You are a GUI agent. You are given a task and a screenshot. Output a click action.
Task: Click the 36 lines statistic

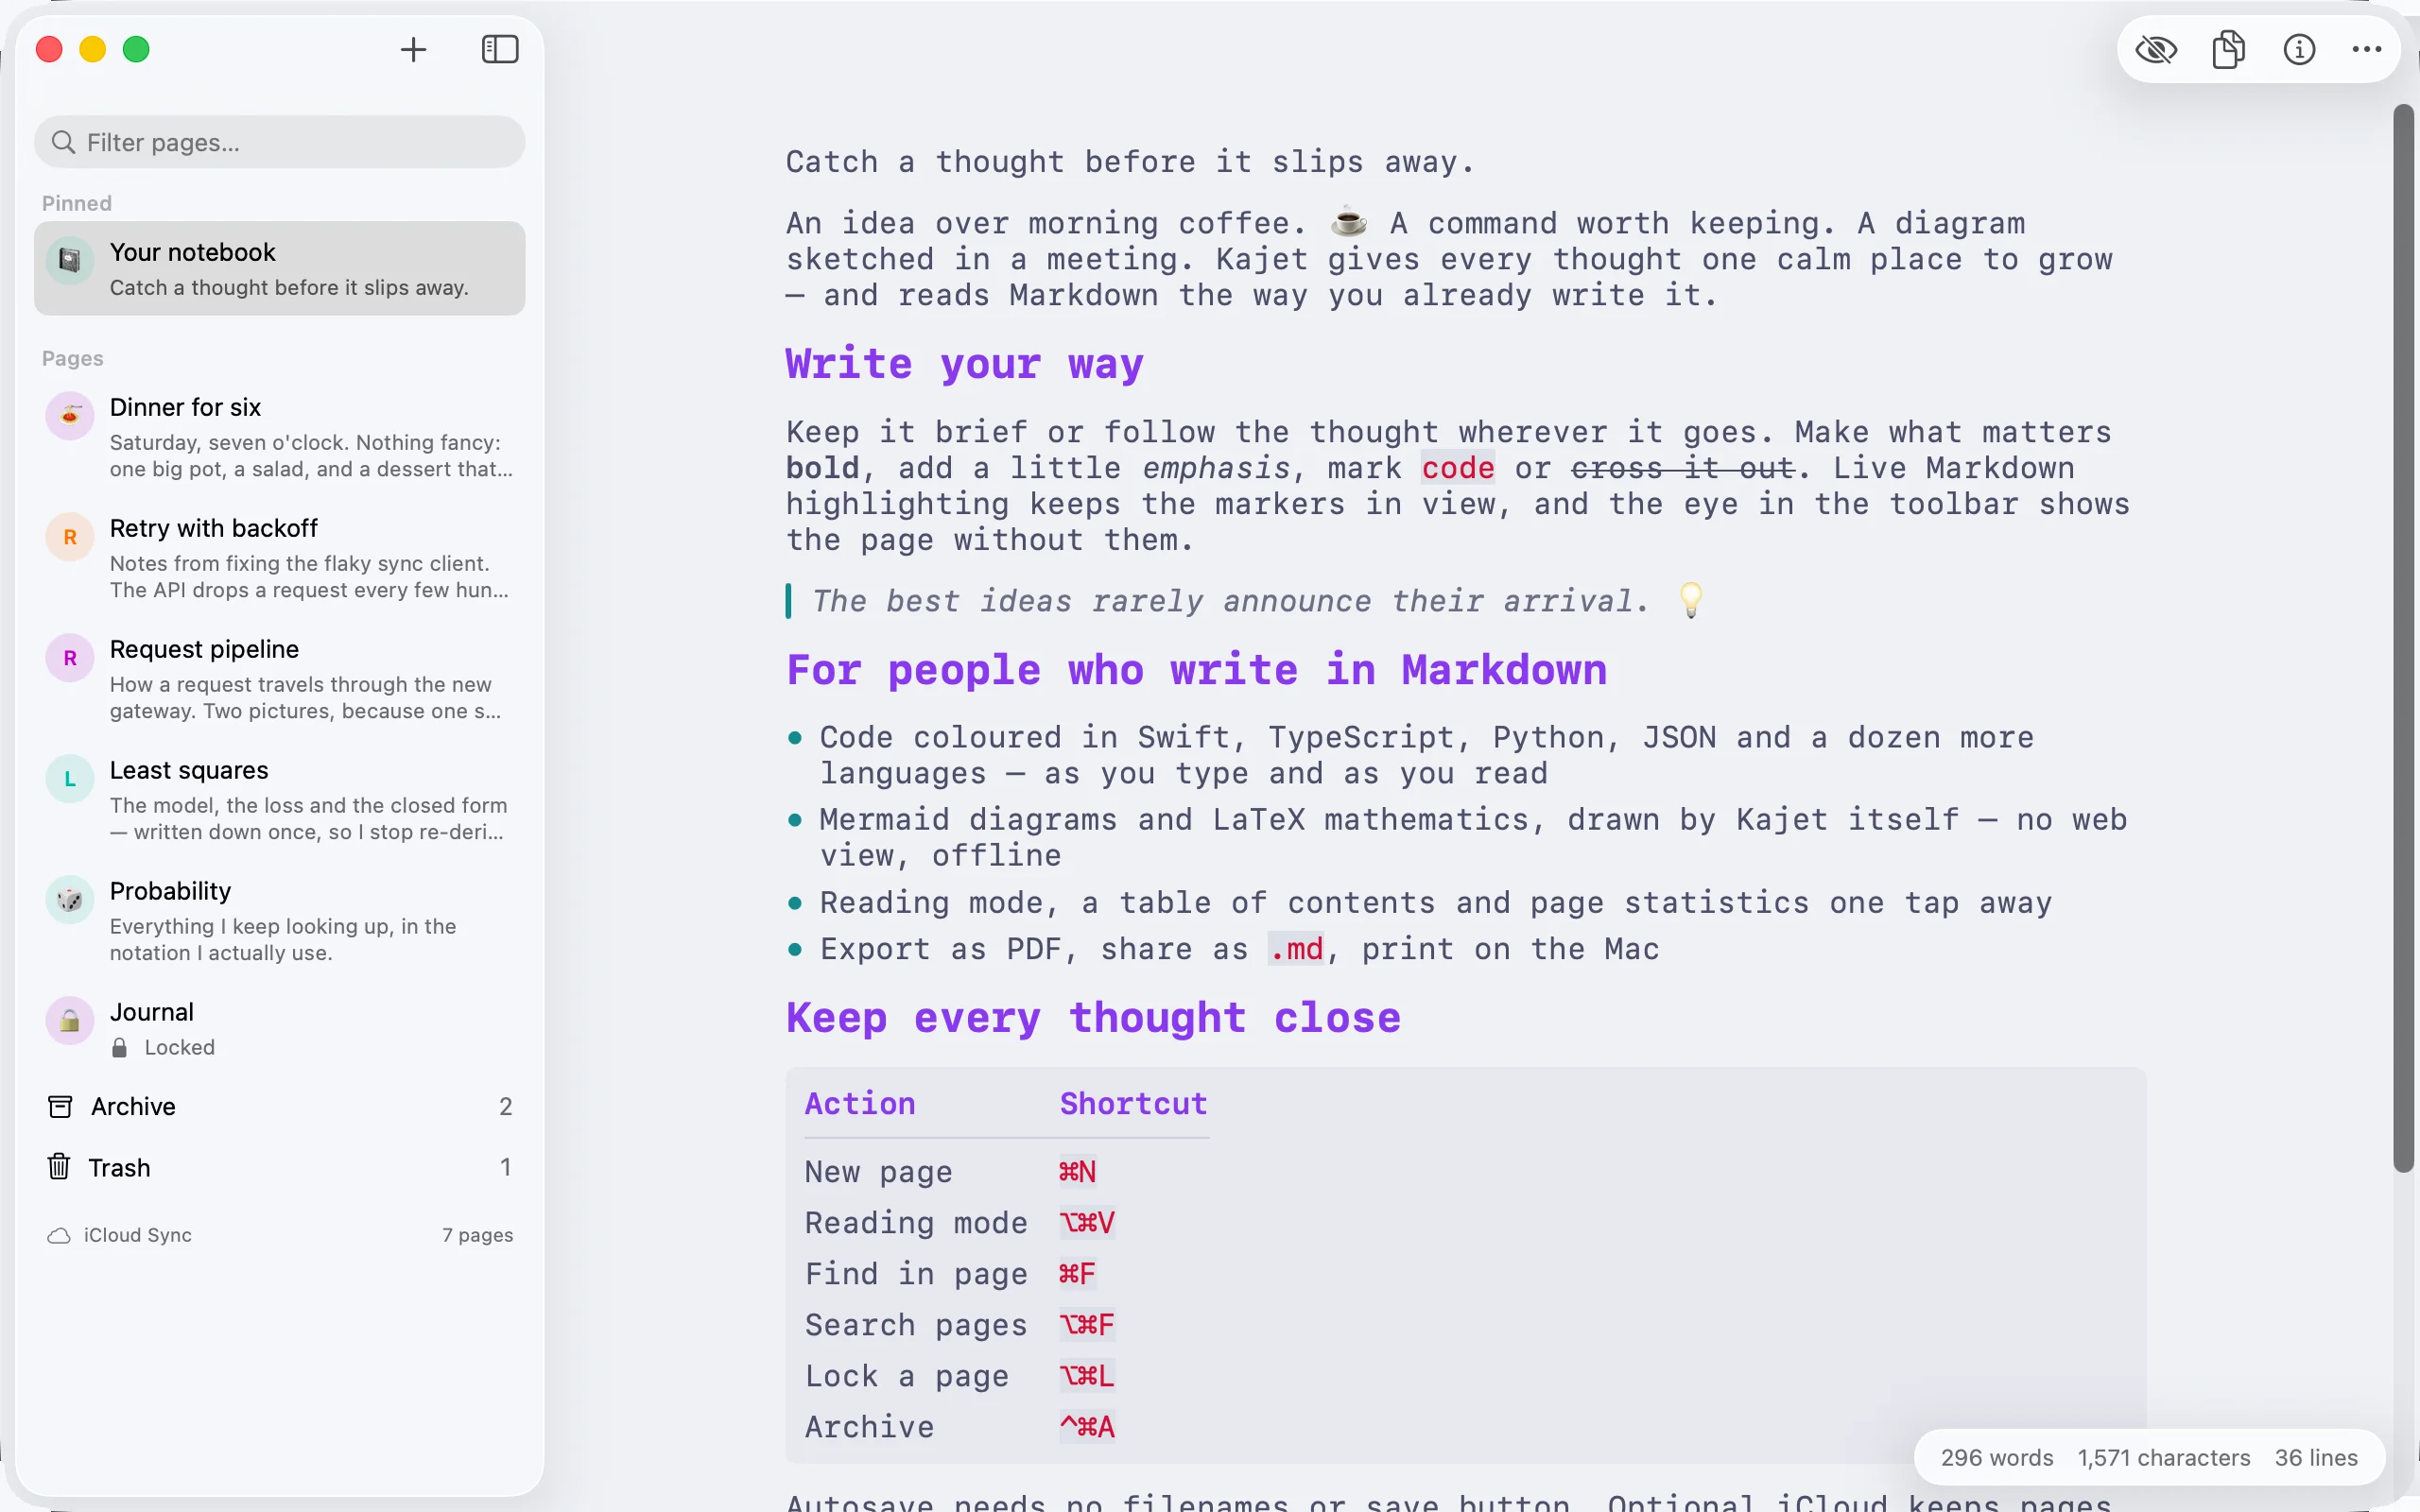coord(2316,1458)
